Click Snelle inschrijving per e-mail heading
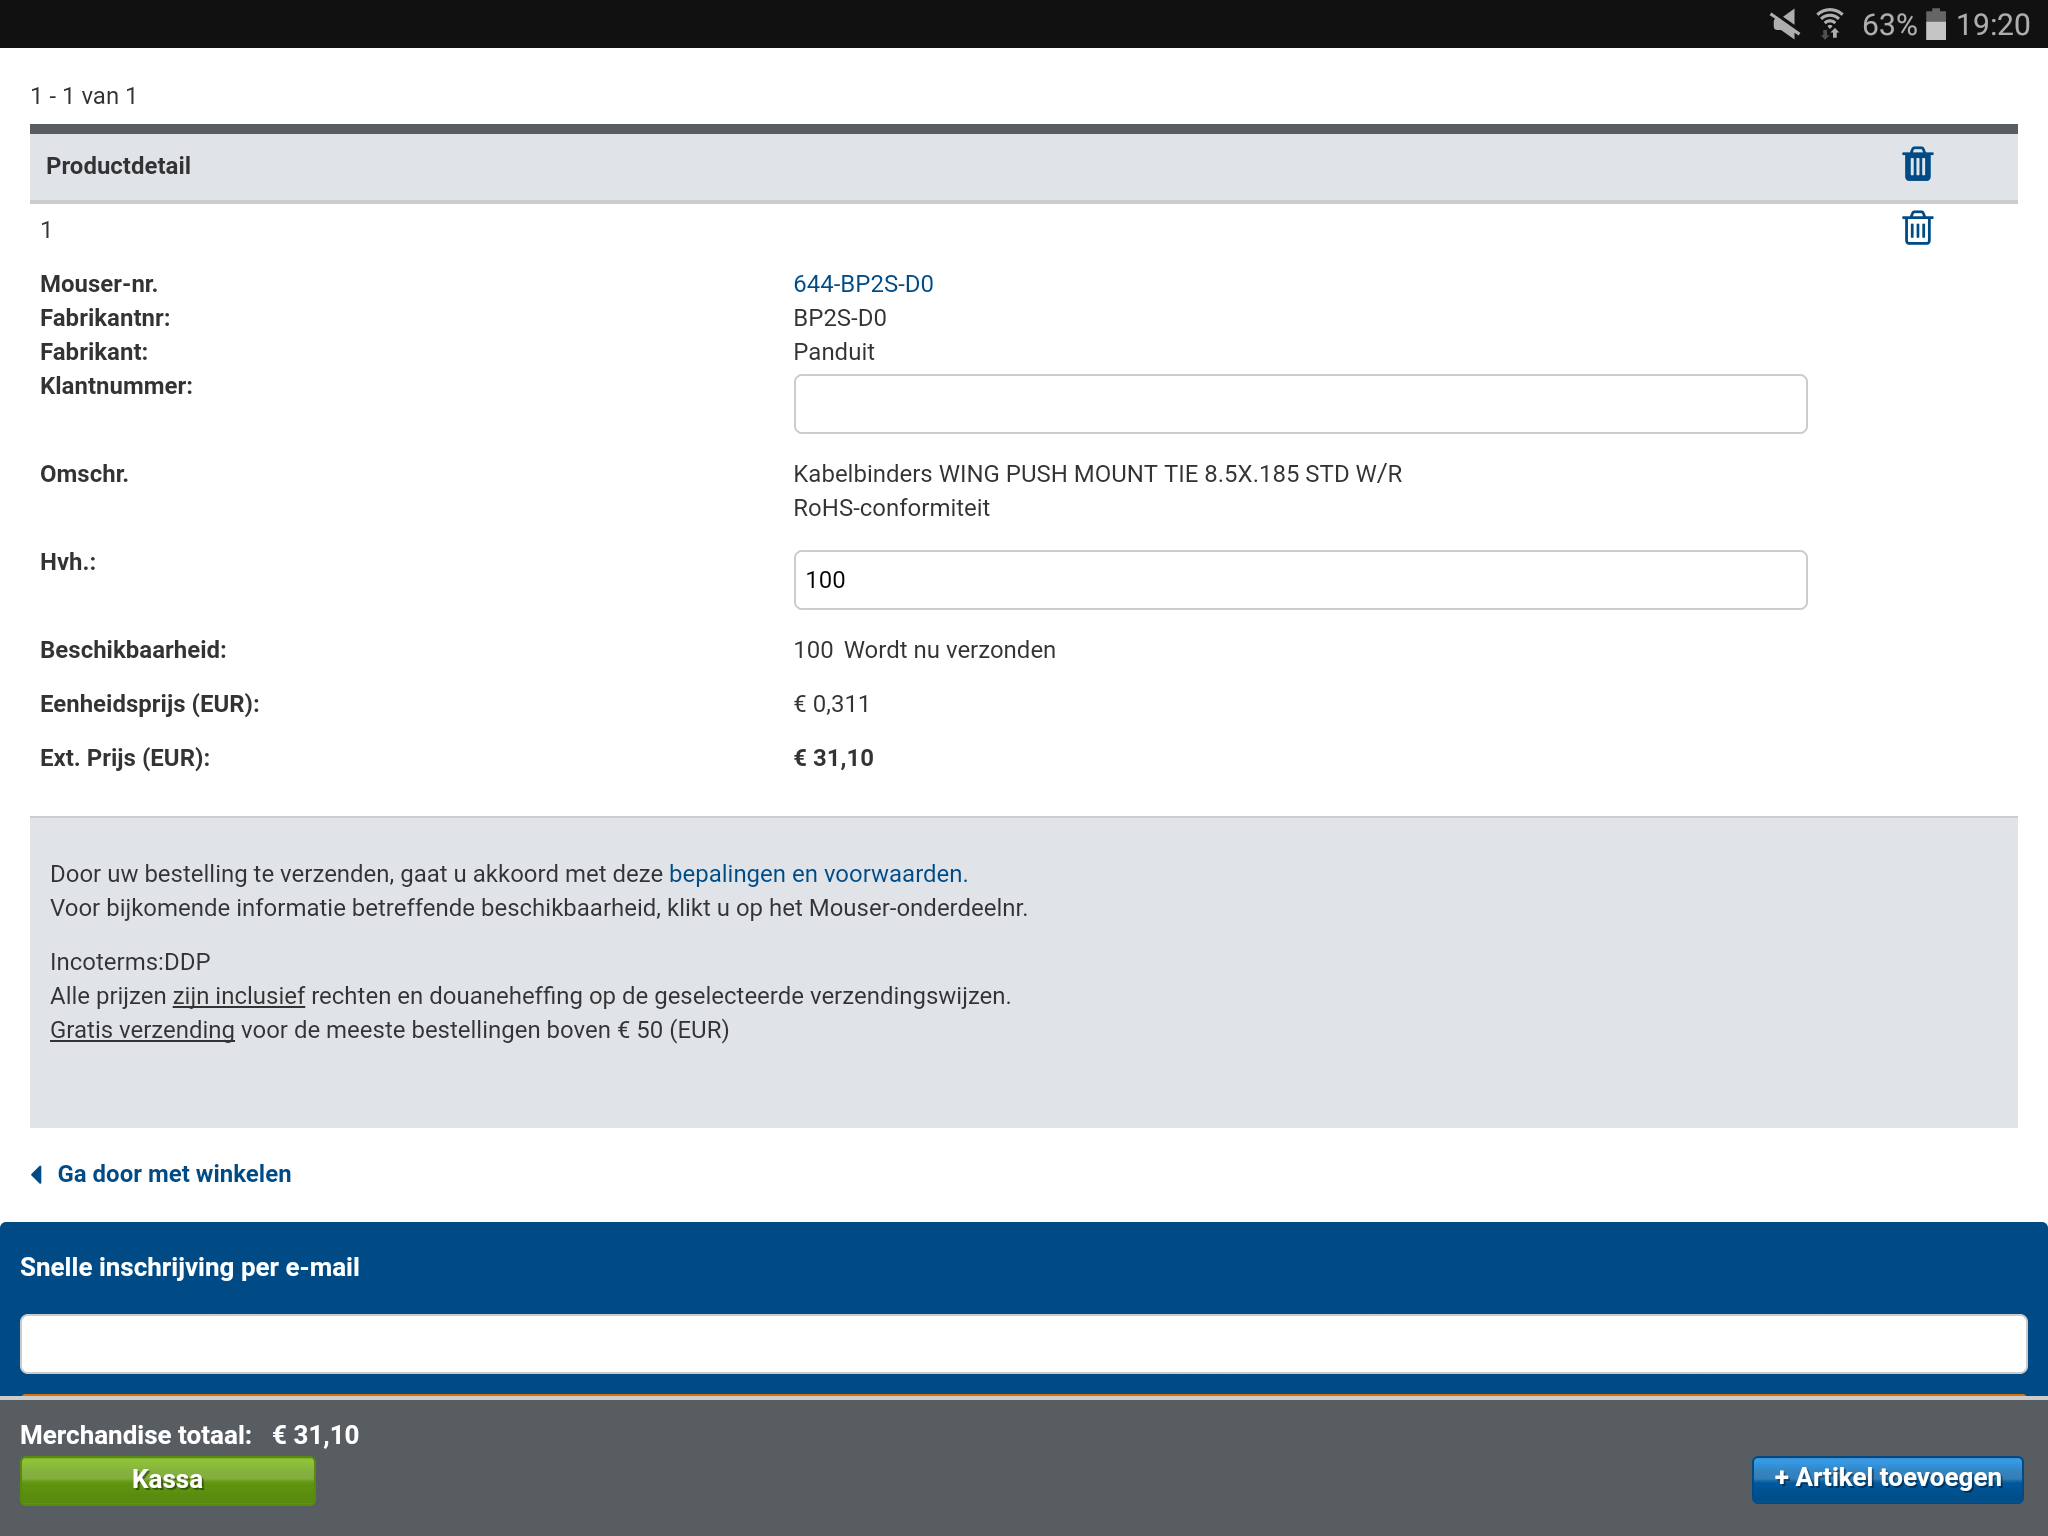Viewport: 2048px width, 1536px height. 189,1268
